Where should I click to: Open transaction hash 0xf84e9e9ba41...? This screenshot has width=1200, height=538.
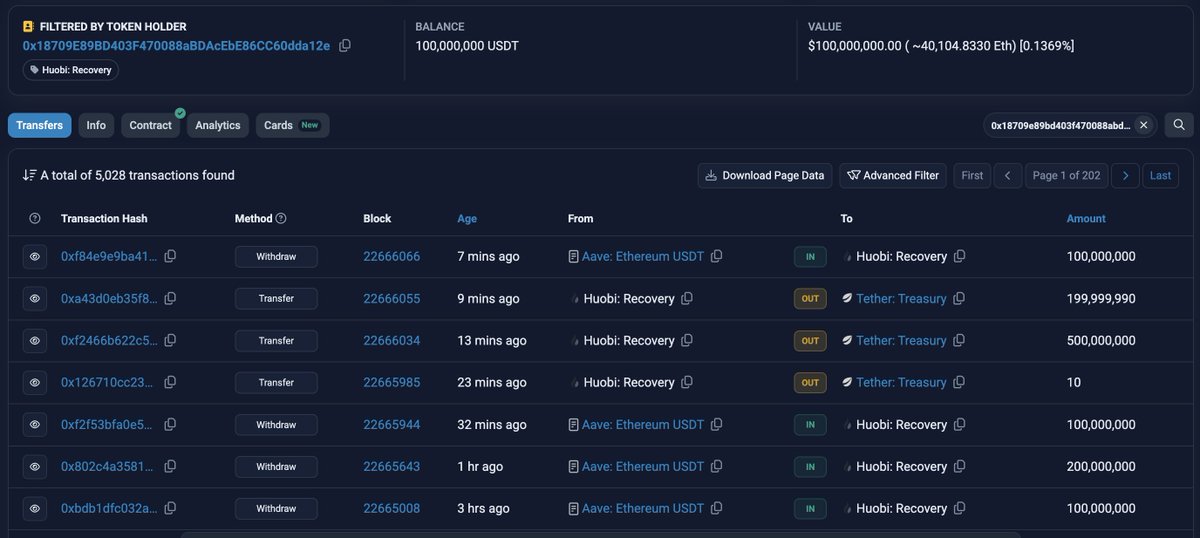click(x=109, y=257)
